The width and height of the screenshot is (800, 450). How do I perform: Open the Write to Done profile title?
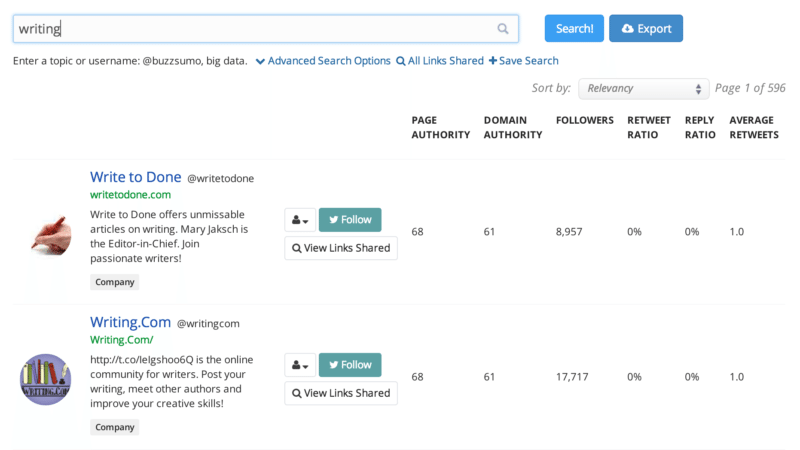136,177
